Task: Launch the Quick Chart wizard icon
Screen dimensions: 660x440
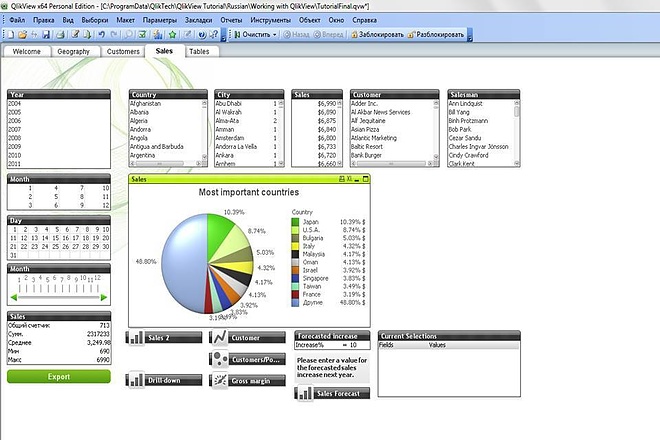Action: tap(158, 35)
